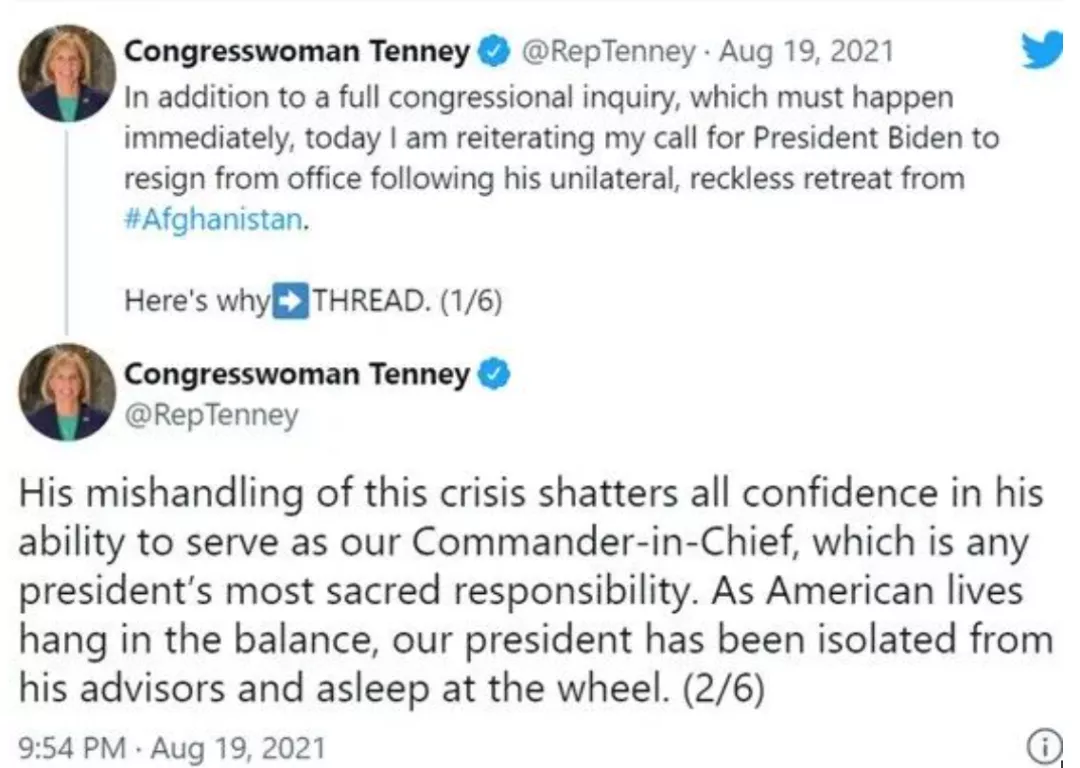Screen dimensions: 1080x768
Task: Click the info icon beside the timestamp
Action: (1044, 745)
